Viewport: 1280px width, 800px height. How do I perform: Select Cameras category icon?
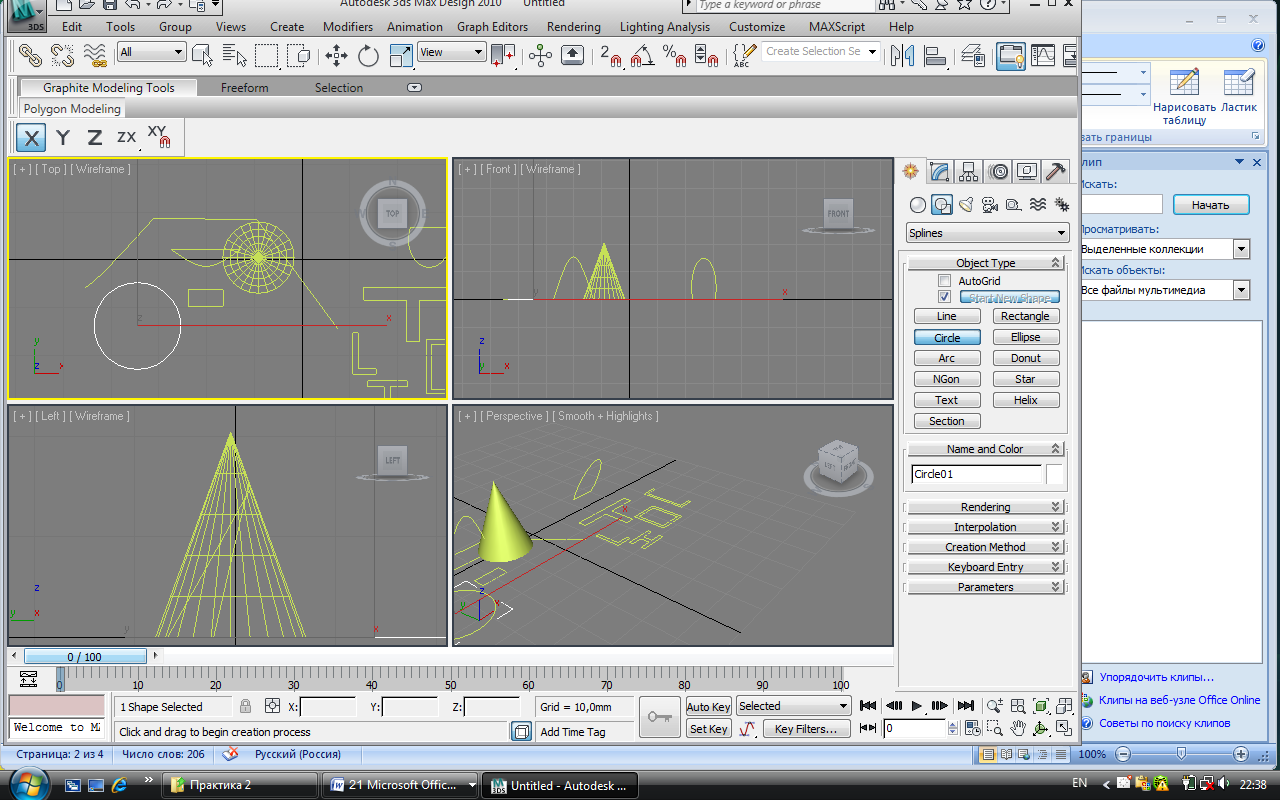pyautogui.click(x=989, y=205)
